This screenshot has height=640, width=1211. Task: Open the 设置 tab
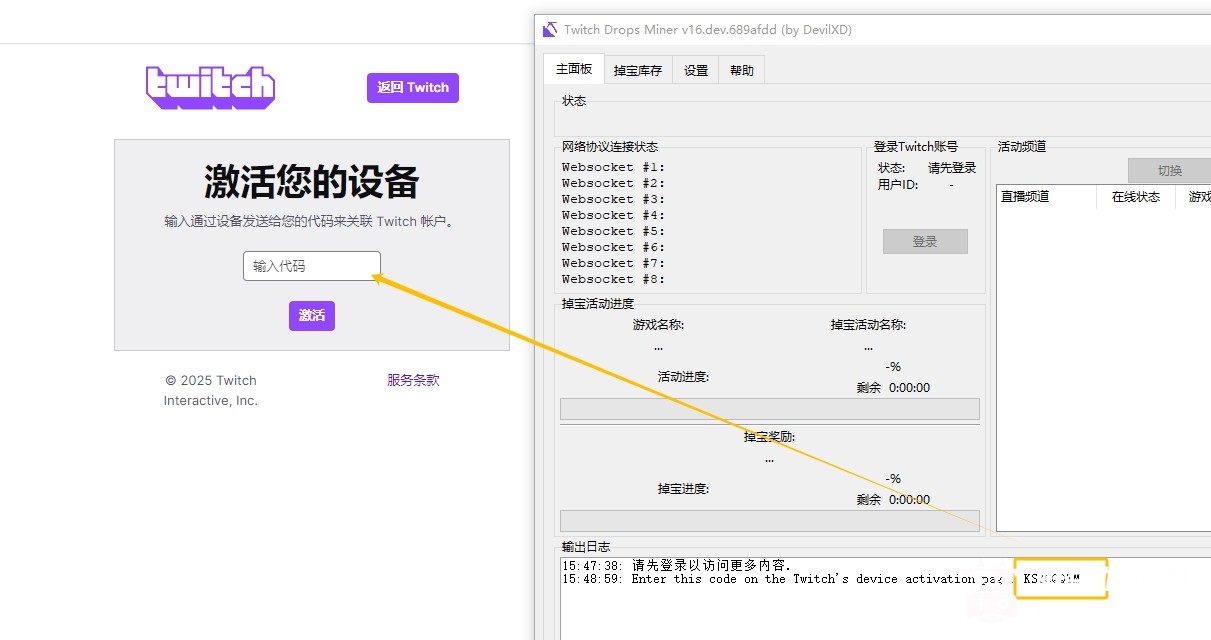point(696,70)
